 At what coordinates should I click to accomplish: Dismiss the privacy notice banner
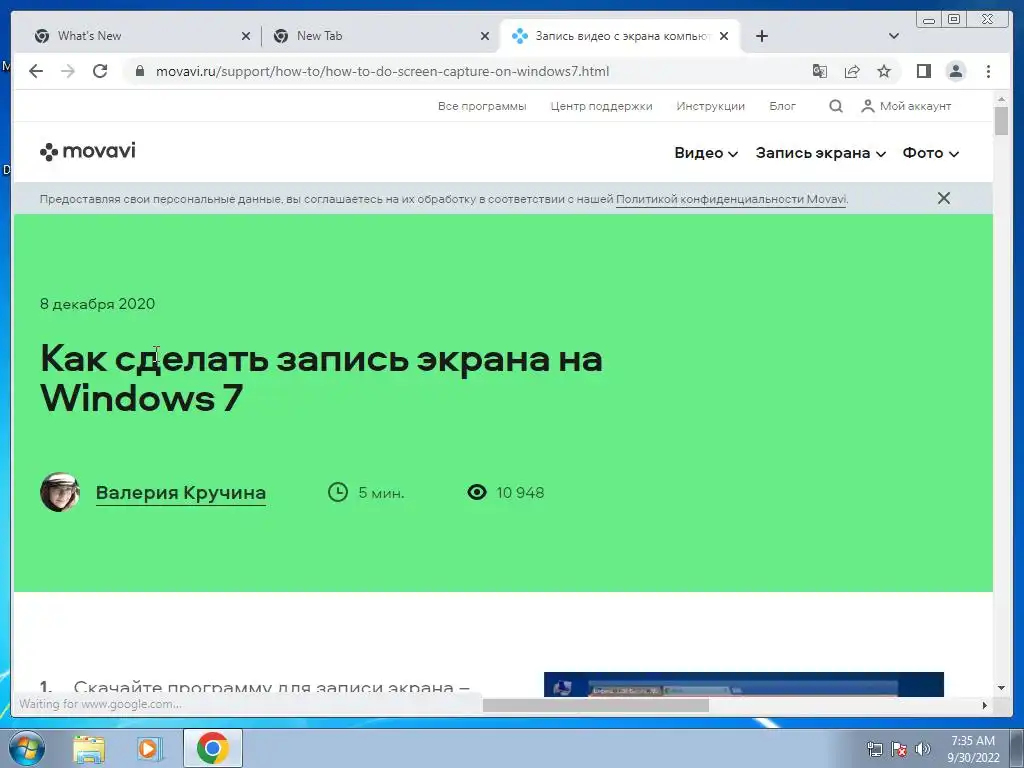[944, 198]
